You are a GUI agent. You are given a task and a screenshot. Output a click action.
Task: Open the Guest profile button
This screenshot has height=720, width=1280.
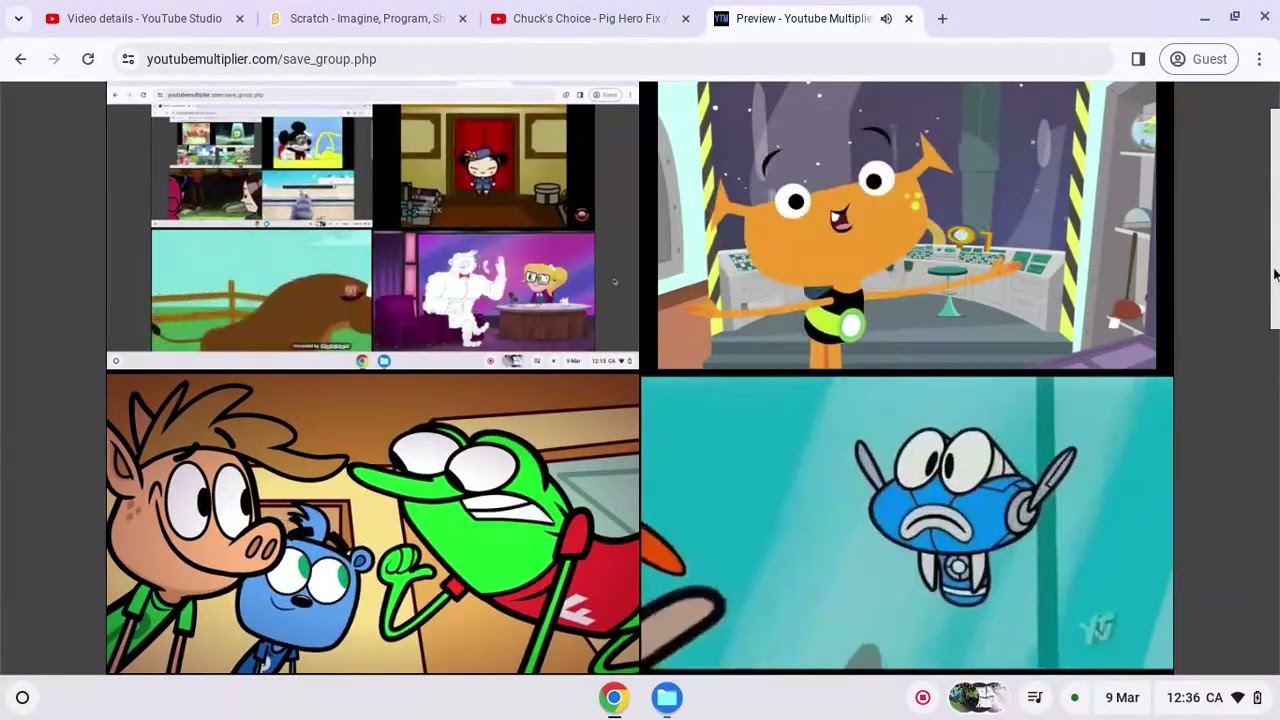(1199, 59)
